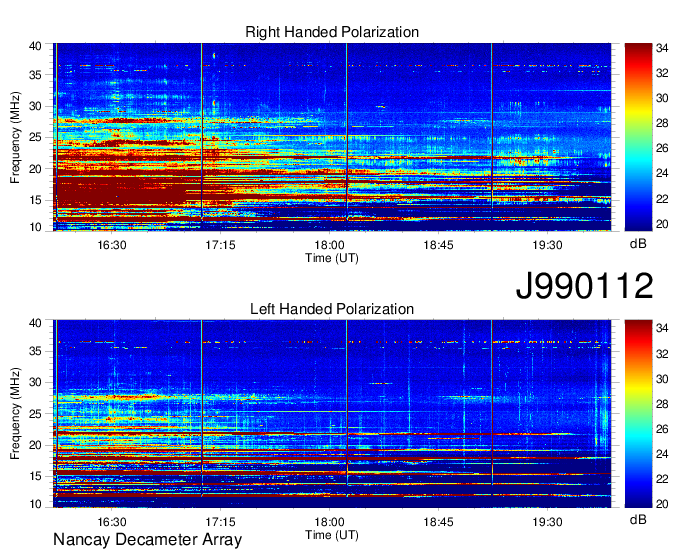The width and height of the screenshot is (680, 552).
Task: Click the 30 MHz tick of Right Handed plot
Action: click(36, 106)
